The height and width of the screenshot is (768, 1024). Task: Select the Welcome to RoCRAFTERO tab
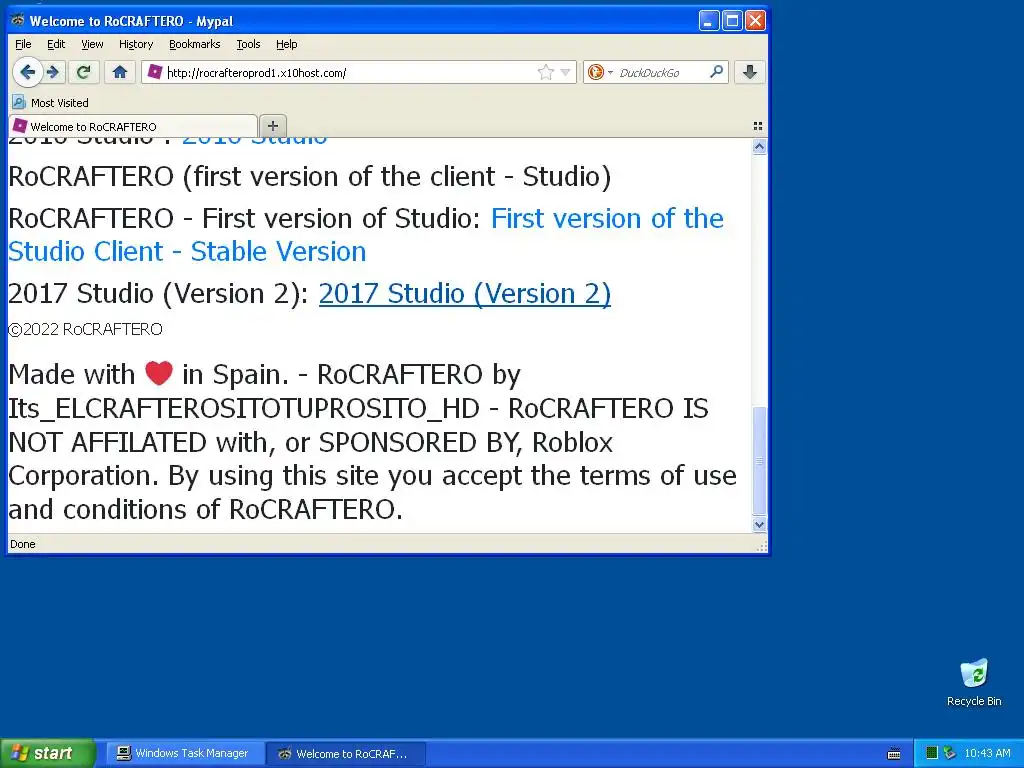(133, 126)
